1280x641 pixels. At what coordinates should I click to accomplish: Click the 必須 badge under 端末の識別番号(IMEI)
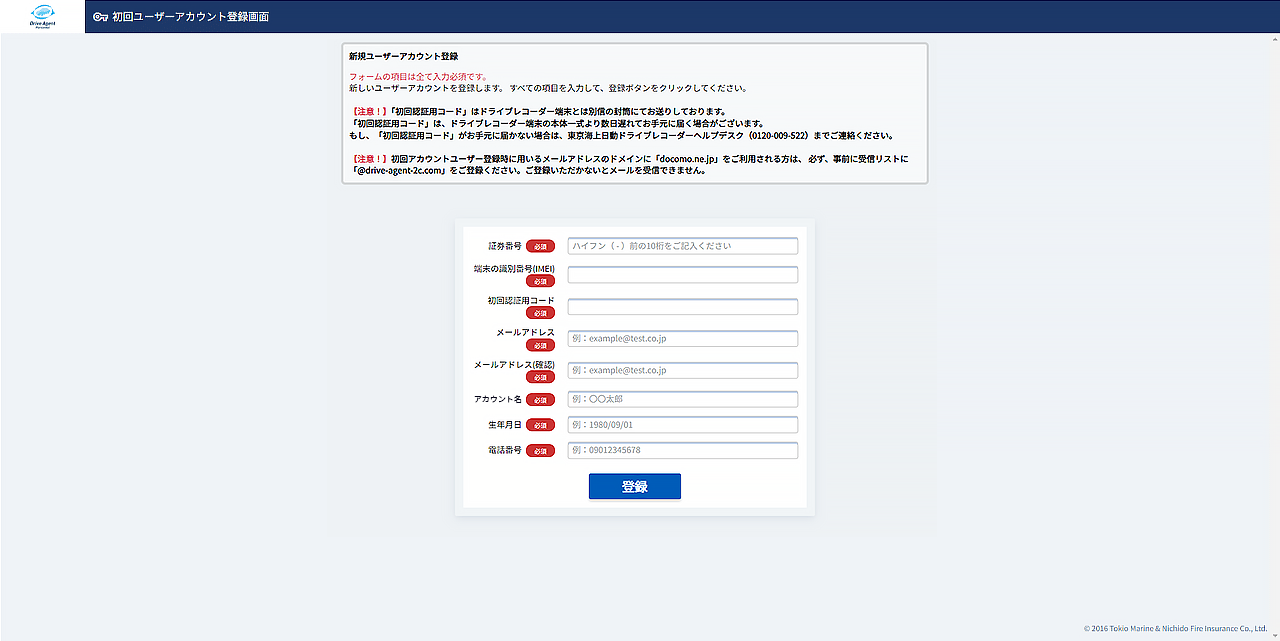tap(540, 281)
